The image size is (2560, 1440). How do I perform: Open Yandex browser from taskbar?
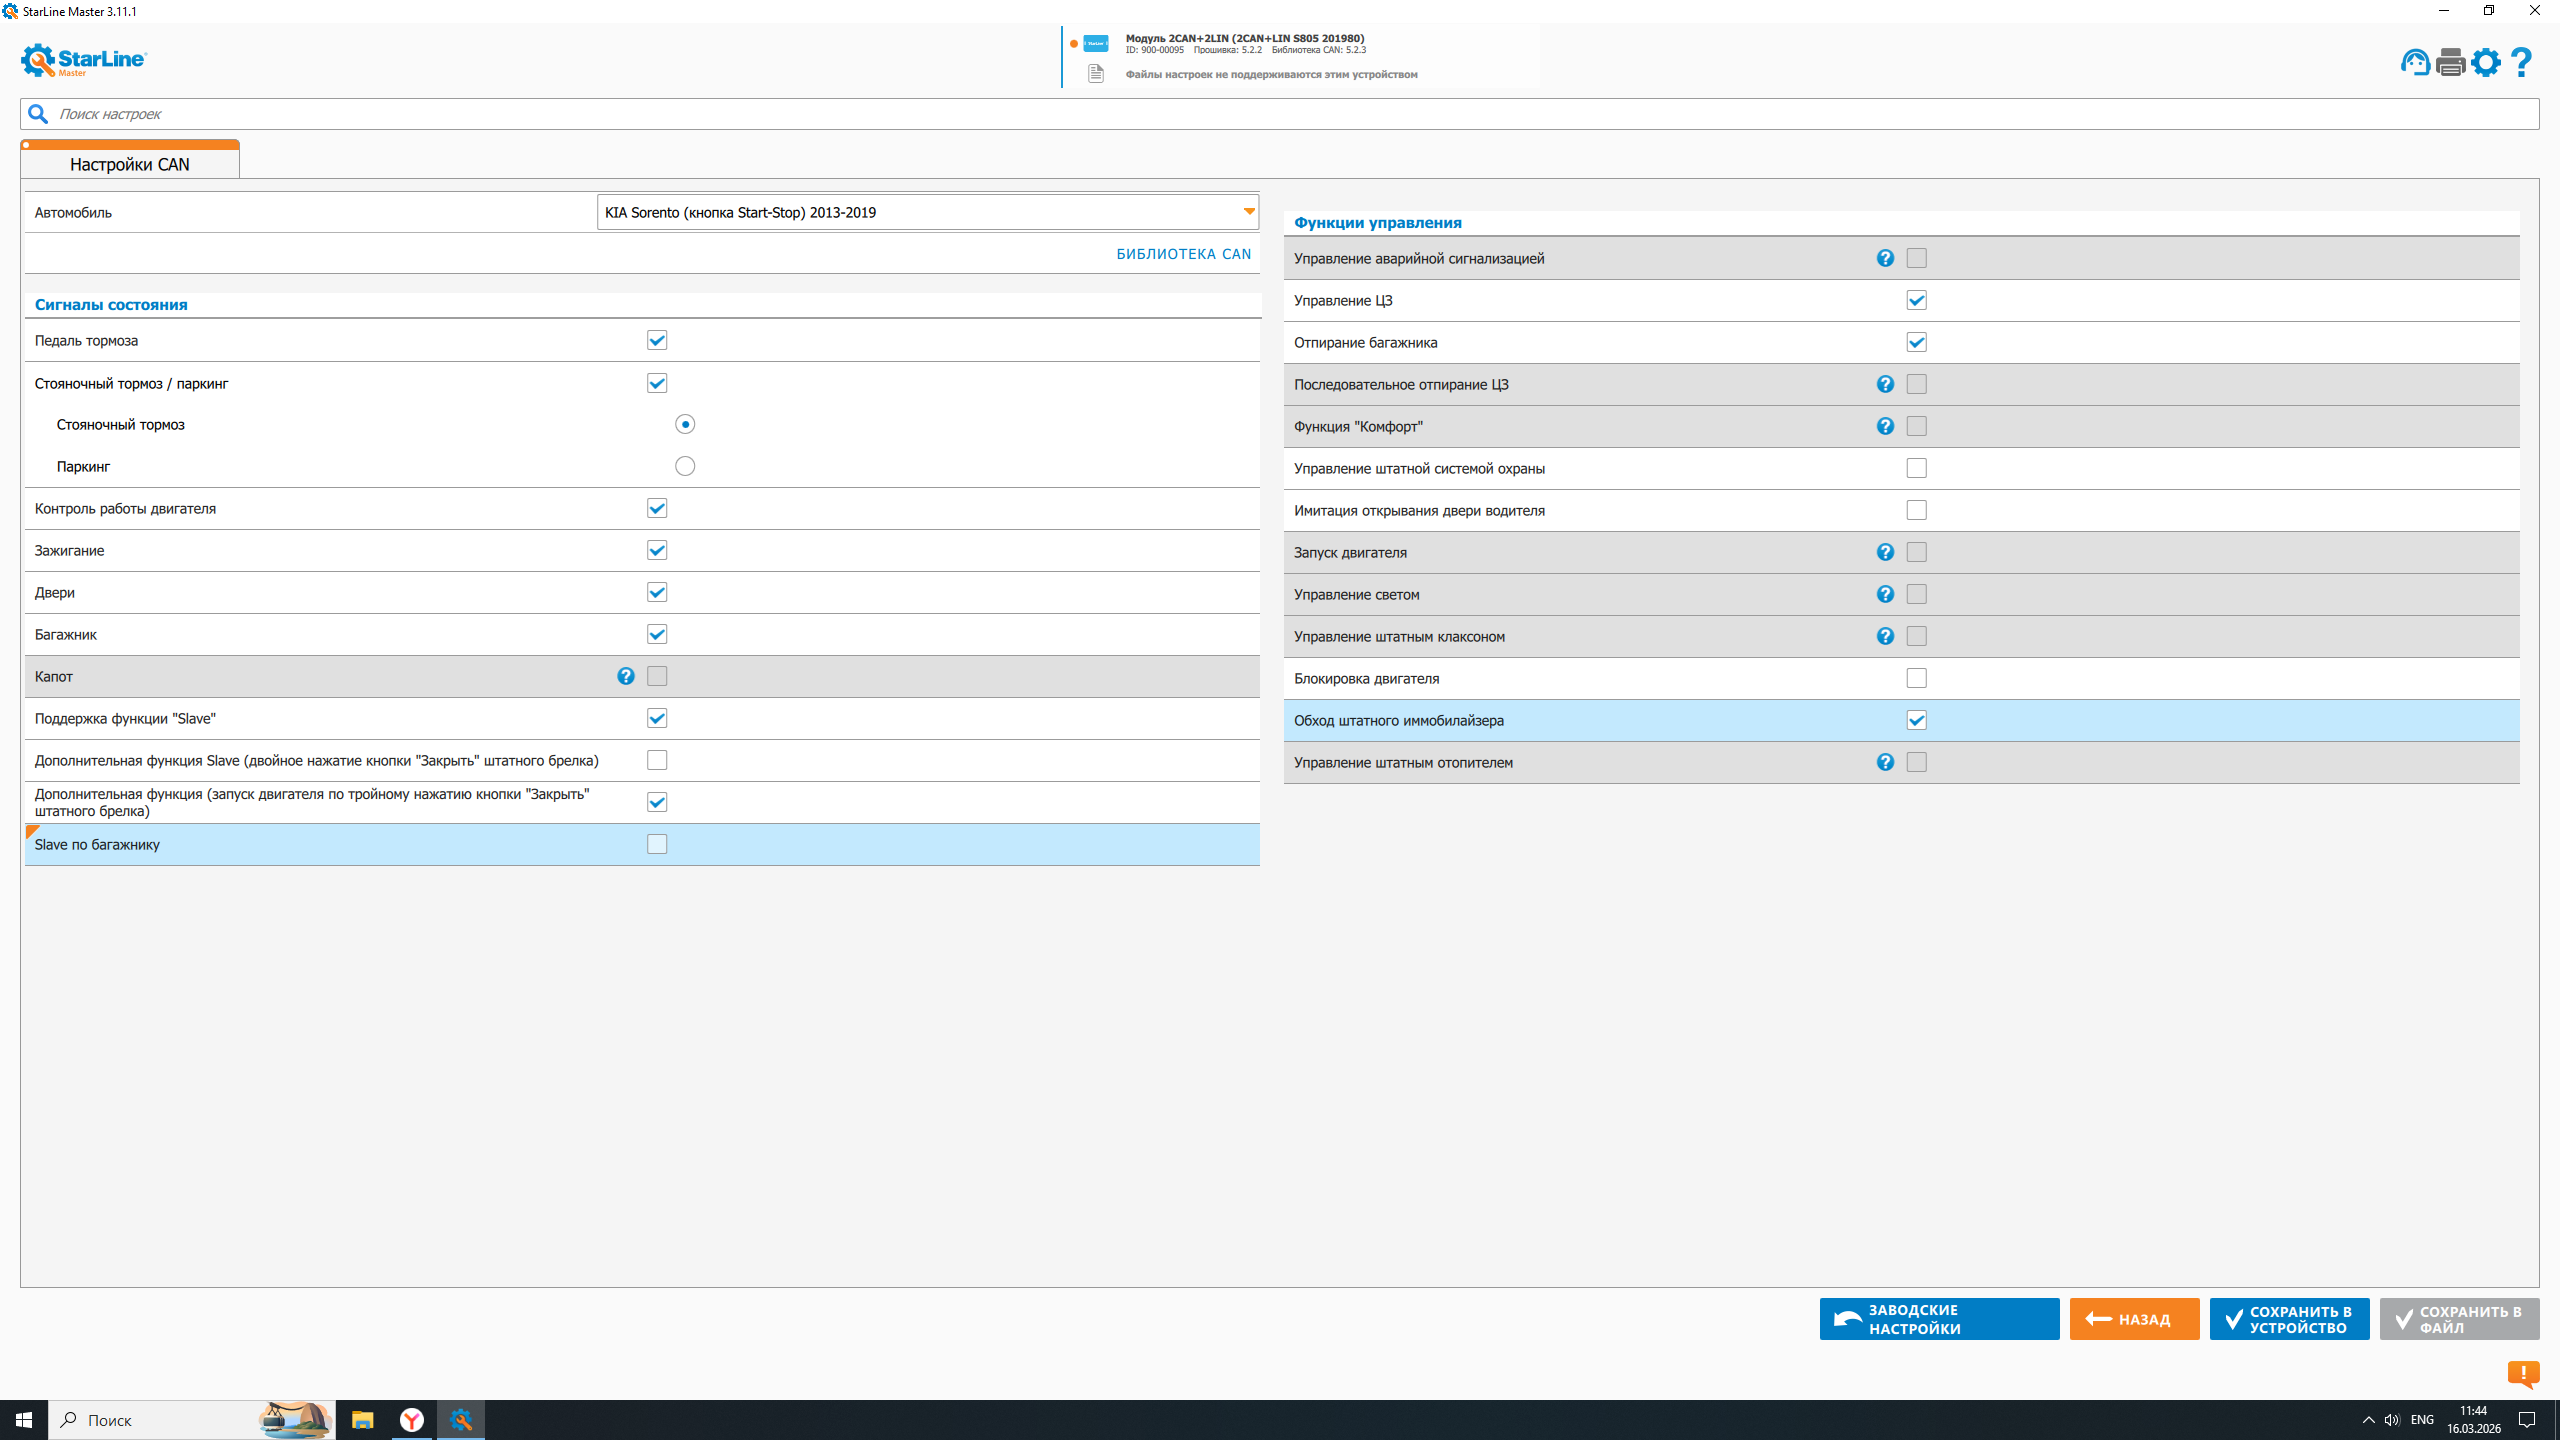click(x=412, y=1420)
